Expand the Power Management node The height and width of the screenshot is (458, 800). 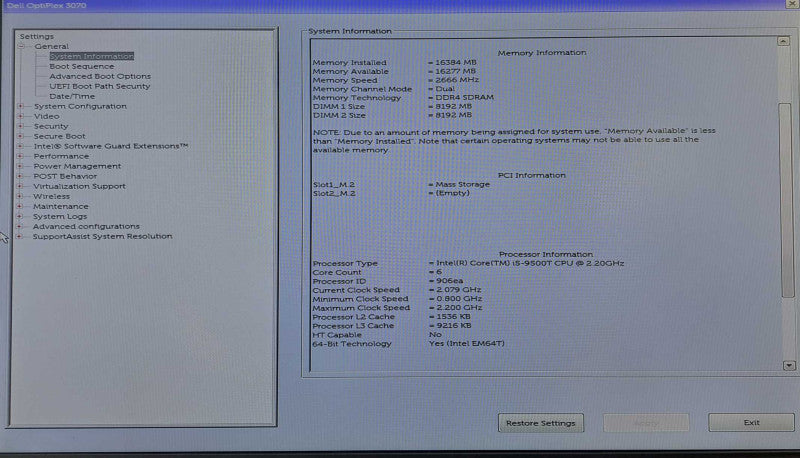point(20,166)
